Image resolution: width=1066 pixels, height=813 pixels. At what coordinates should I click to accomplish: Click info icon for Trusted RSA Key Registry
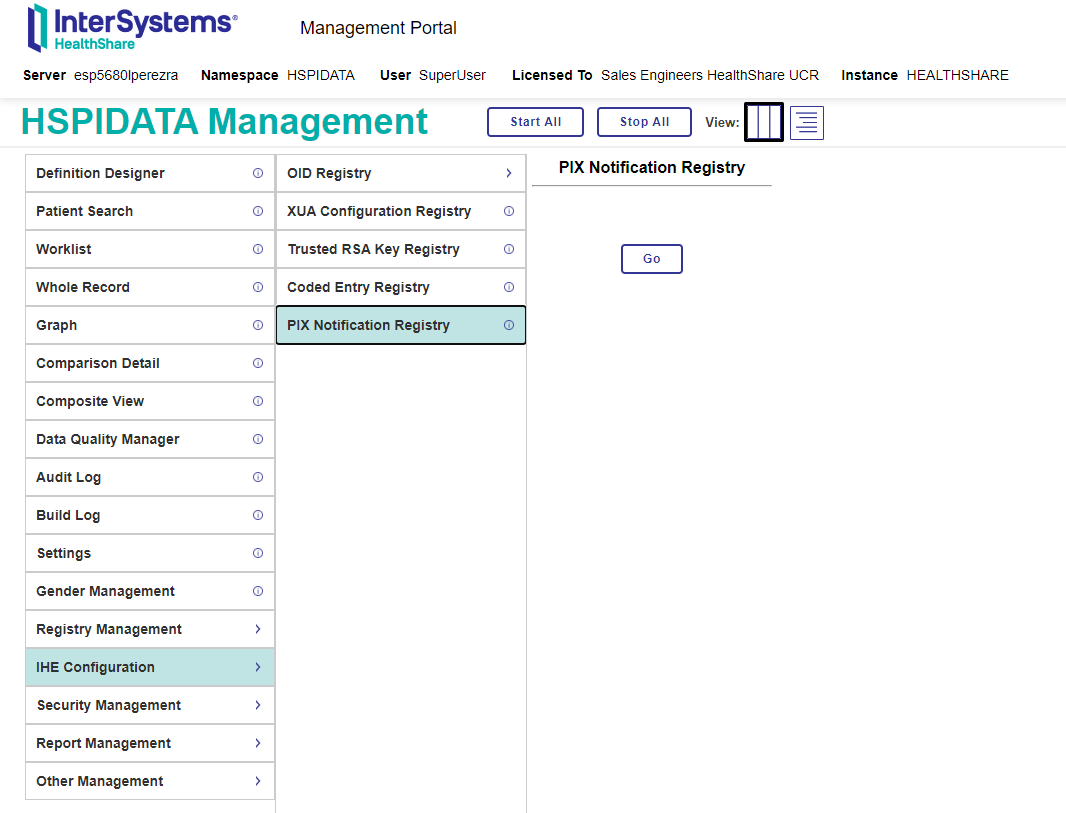[509, 249]
